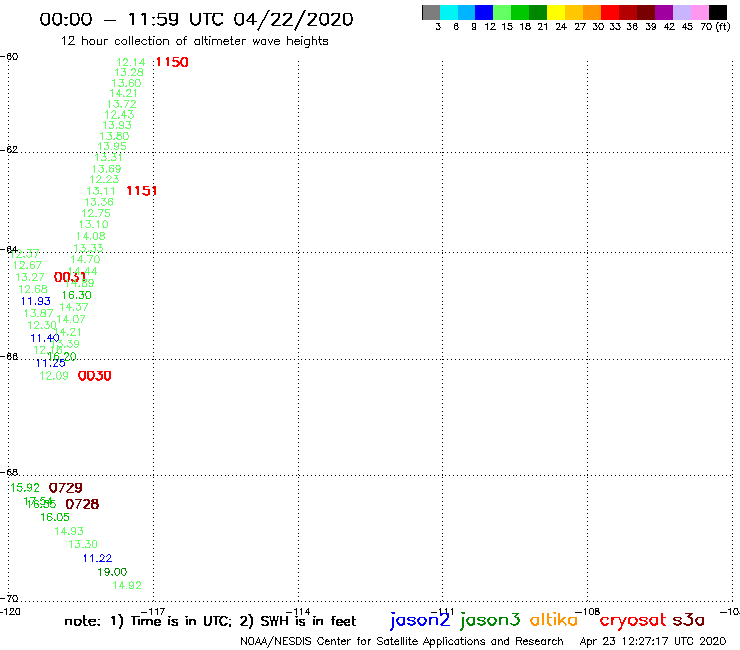Click the value 14.92
The width and height of the screenshot is (740, 650).
coord(127,585)
